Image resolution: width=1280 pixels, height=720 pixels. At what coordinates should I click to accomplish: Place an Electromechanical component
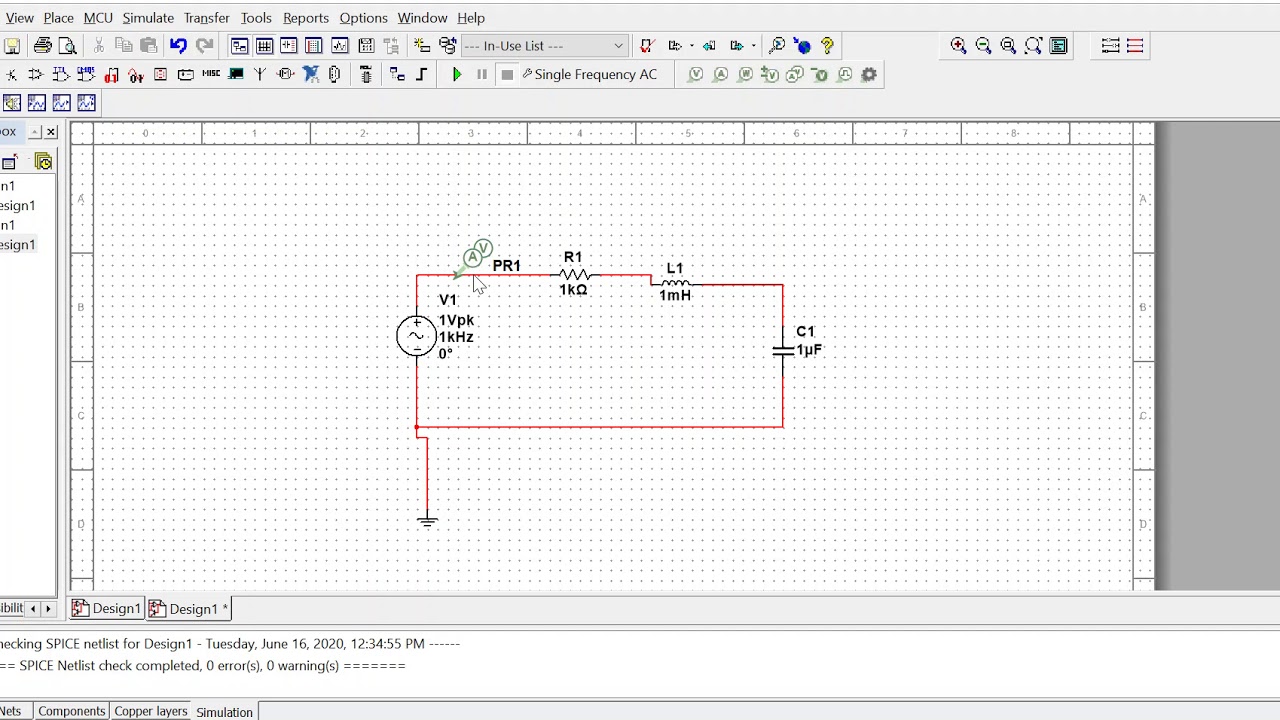click(285, 74)
